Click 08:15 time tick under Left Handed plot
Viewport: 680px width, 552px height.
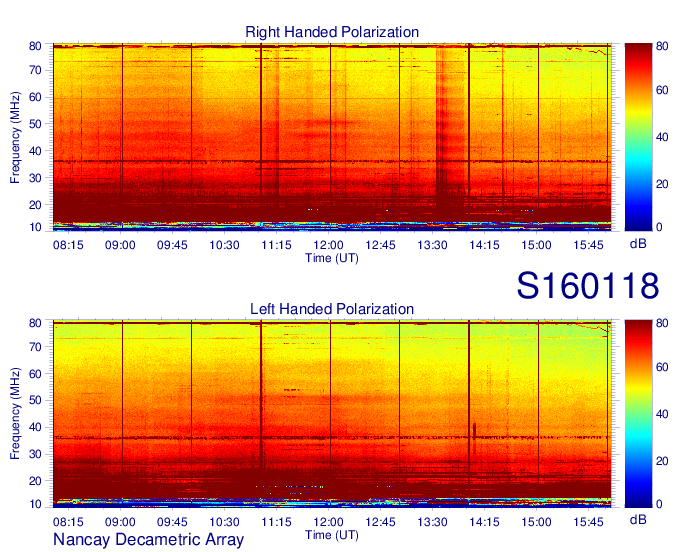(68, 522)
